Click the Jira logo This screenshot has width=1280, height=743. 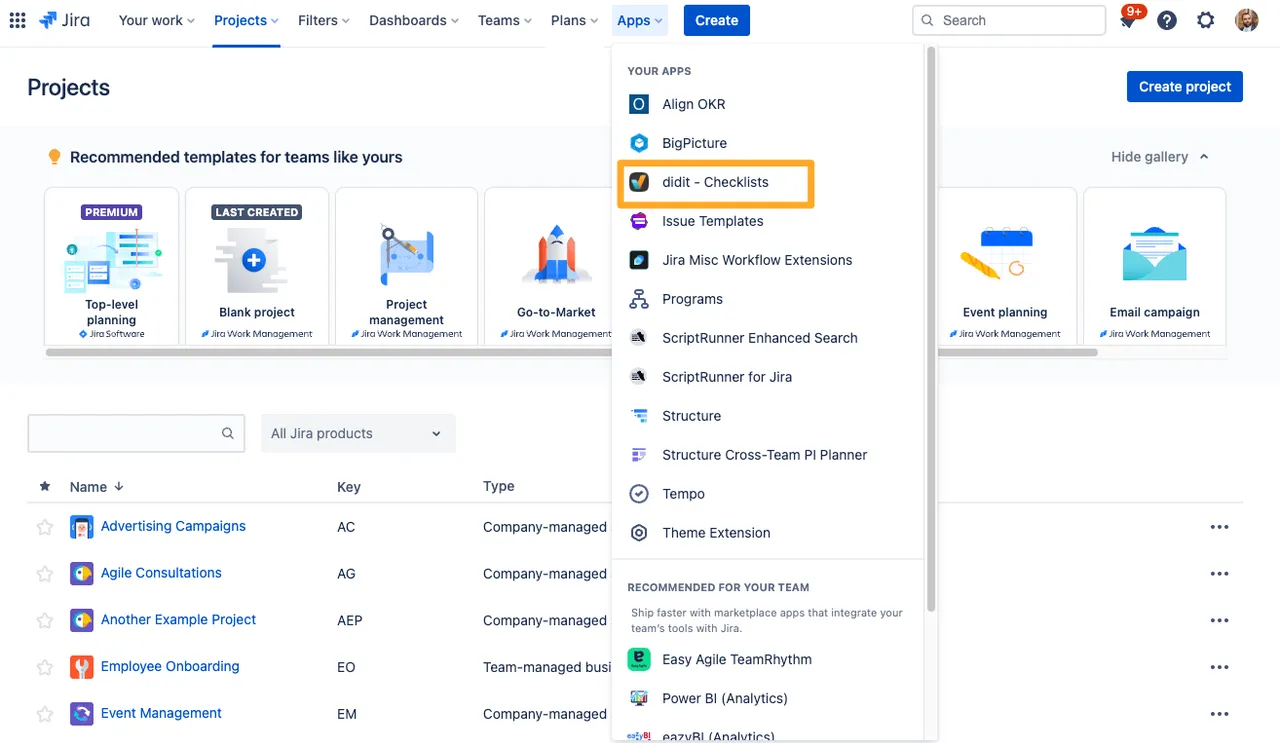point(64,20)
